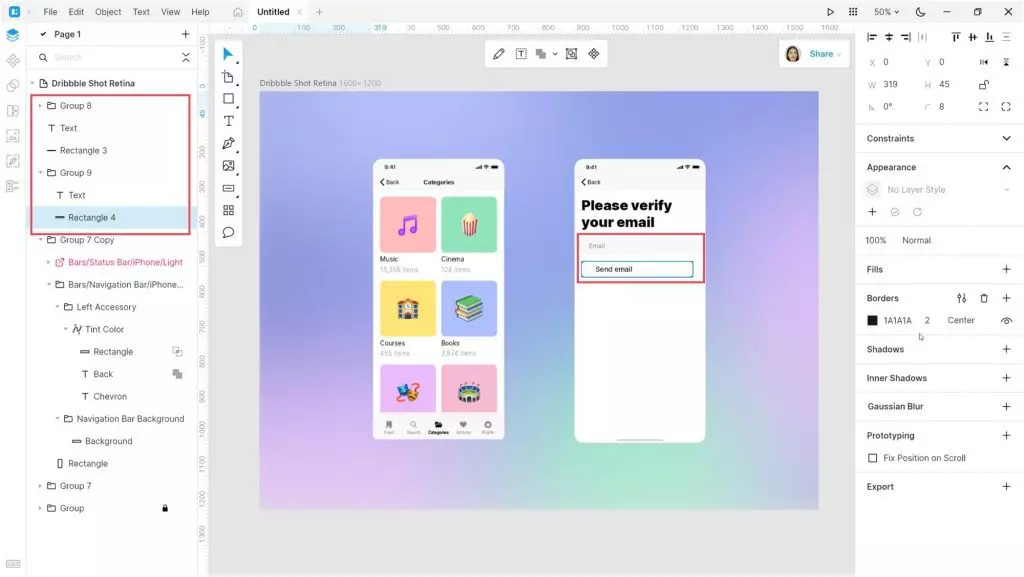Click the mask icon in the top toolbar
1024x577 pixels.
point(571,54)
